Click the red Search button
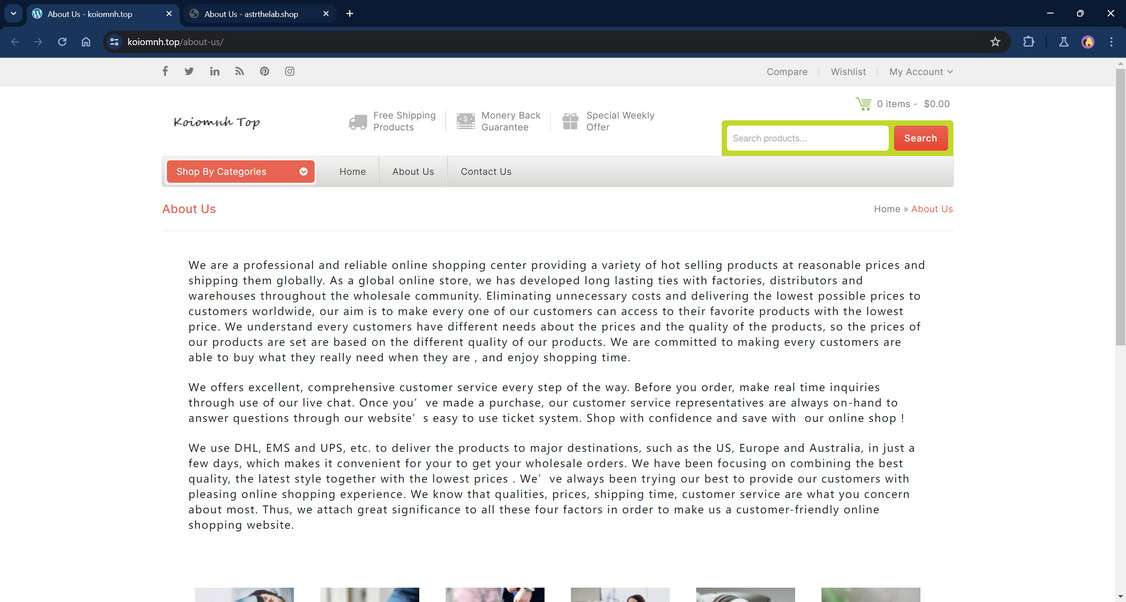The image size is (1126, 602). [x=921, y=138]
